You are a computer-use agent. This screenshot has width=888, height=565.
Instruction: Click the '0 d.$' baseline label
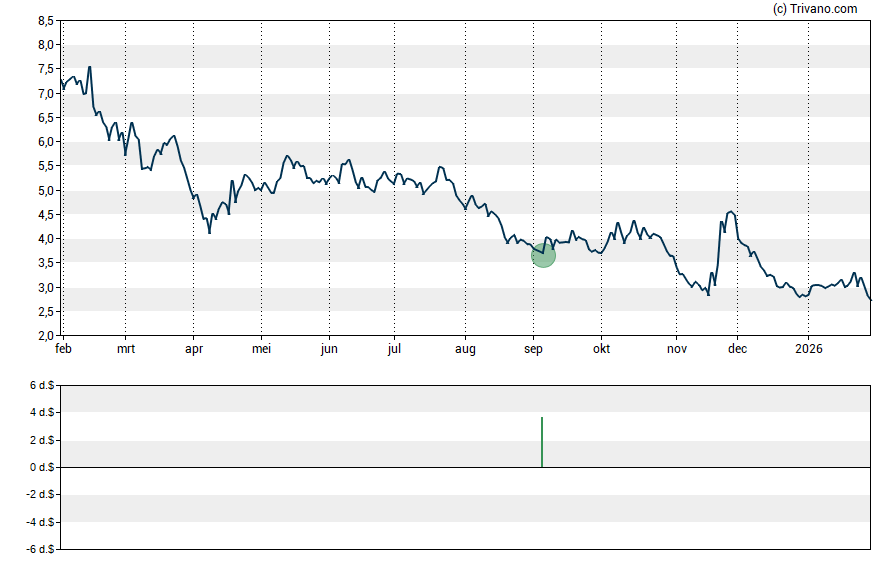pos(38,467)
